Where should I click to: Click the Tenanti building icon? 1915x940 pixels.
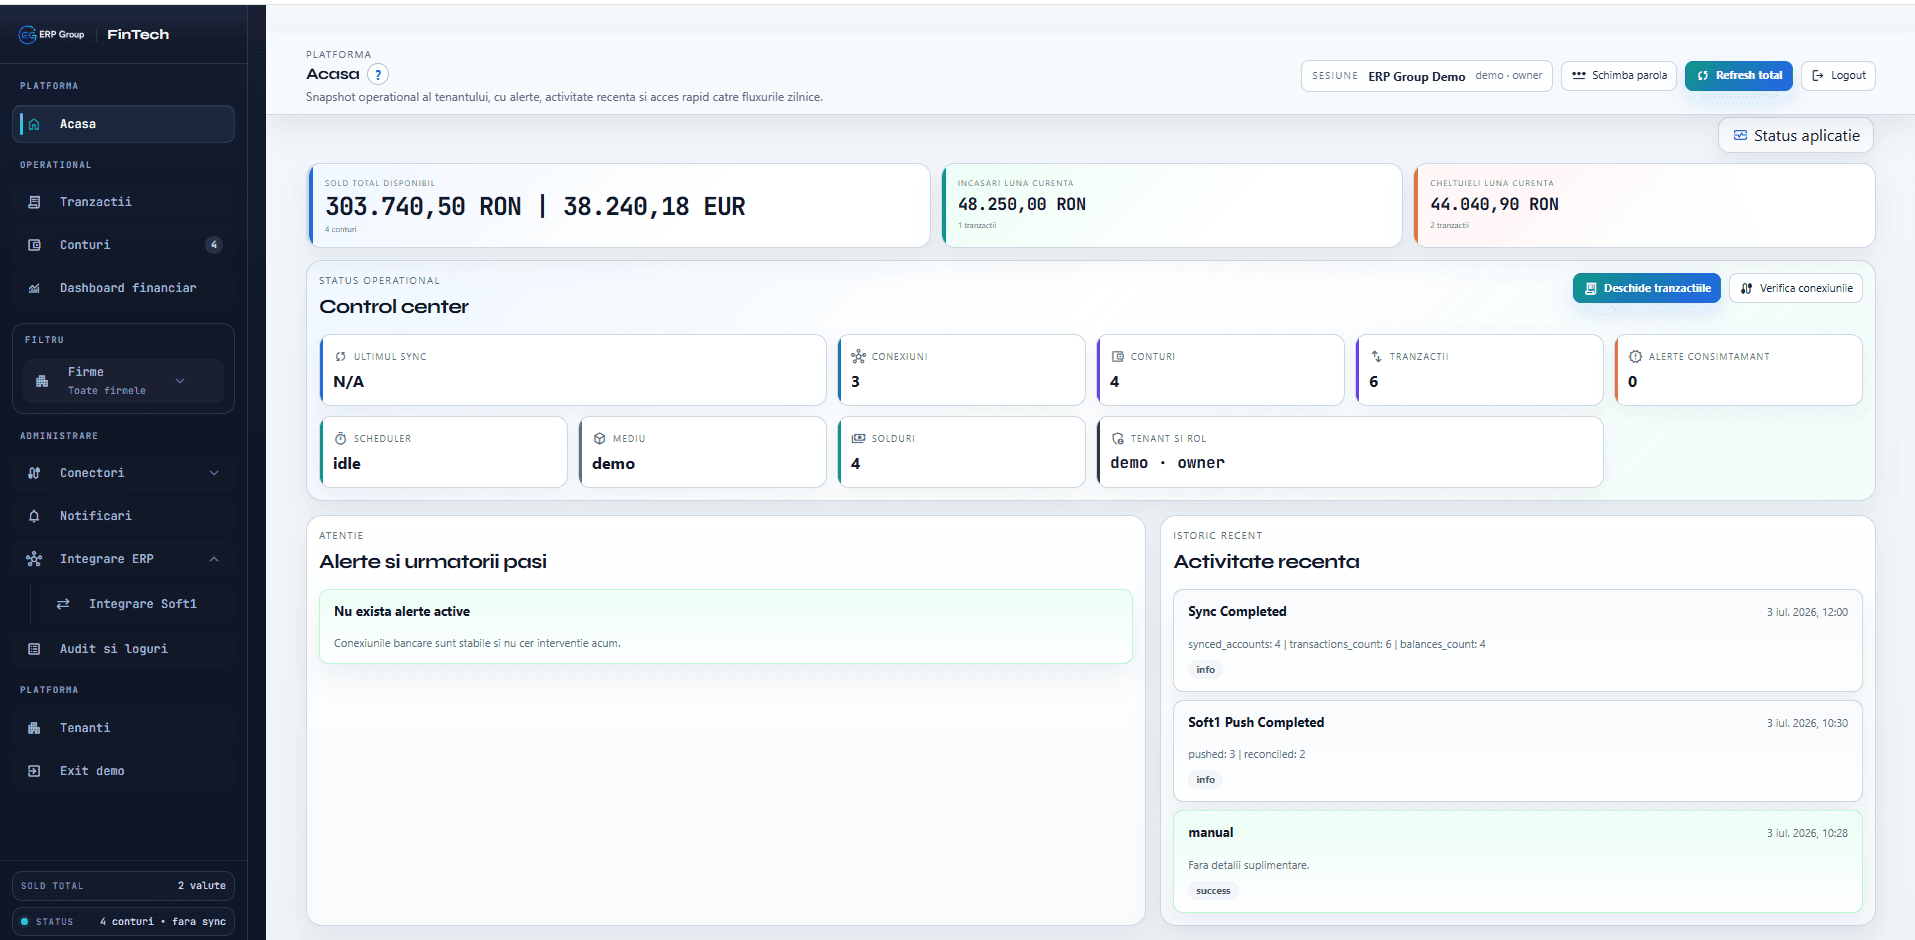pos(34,728)
